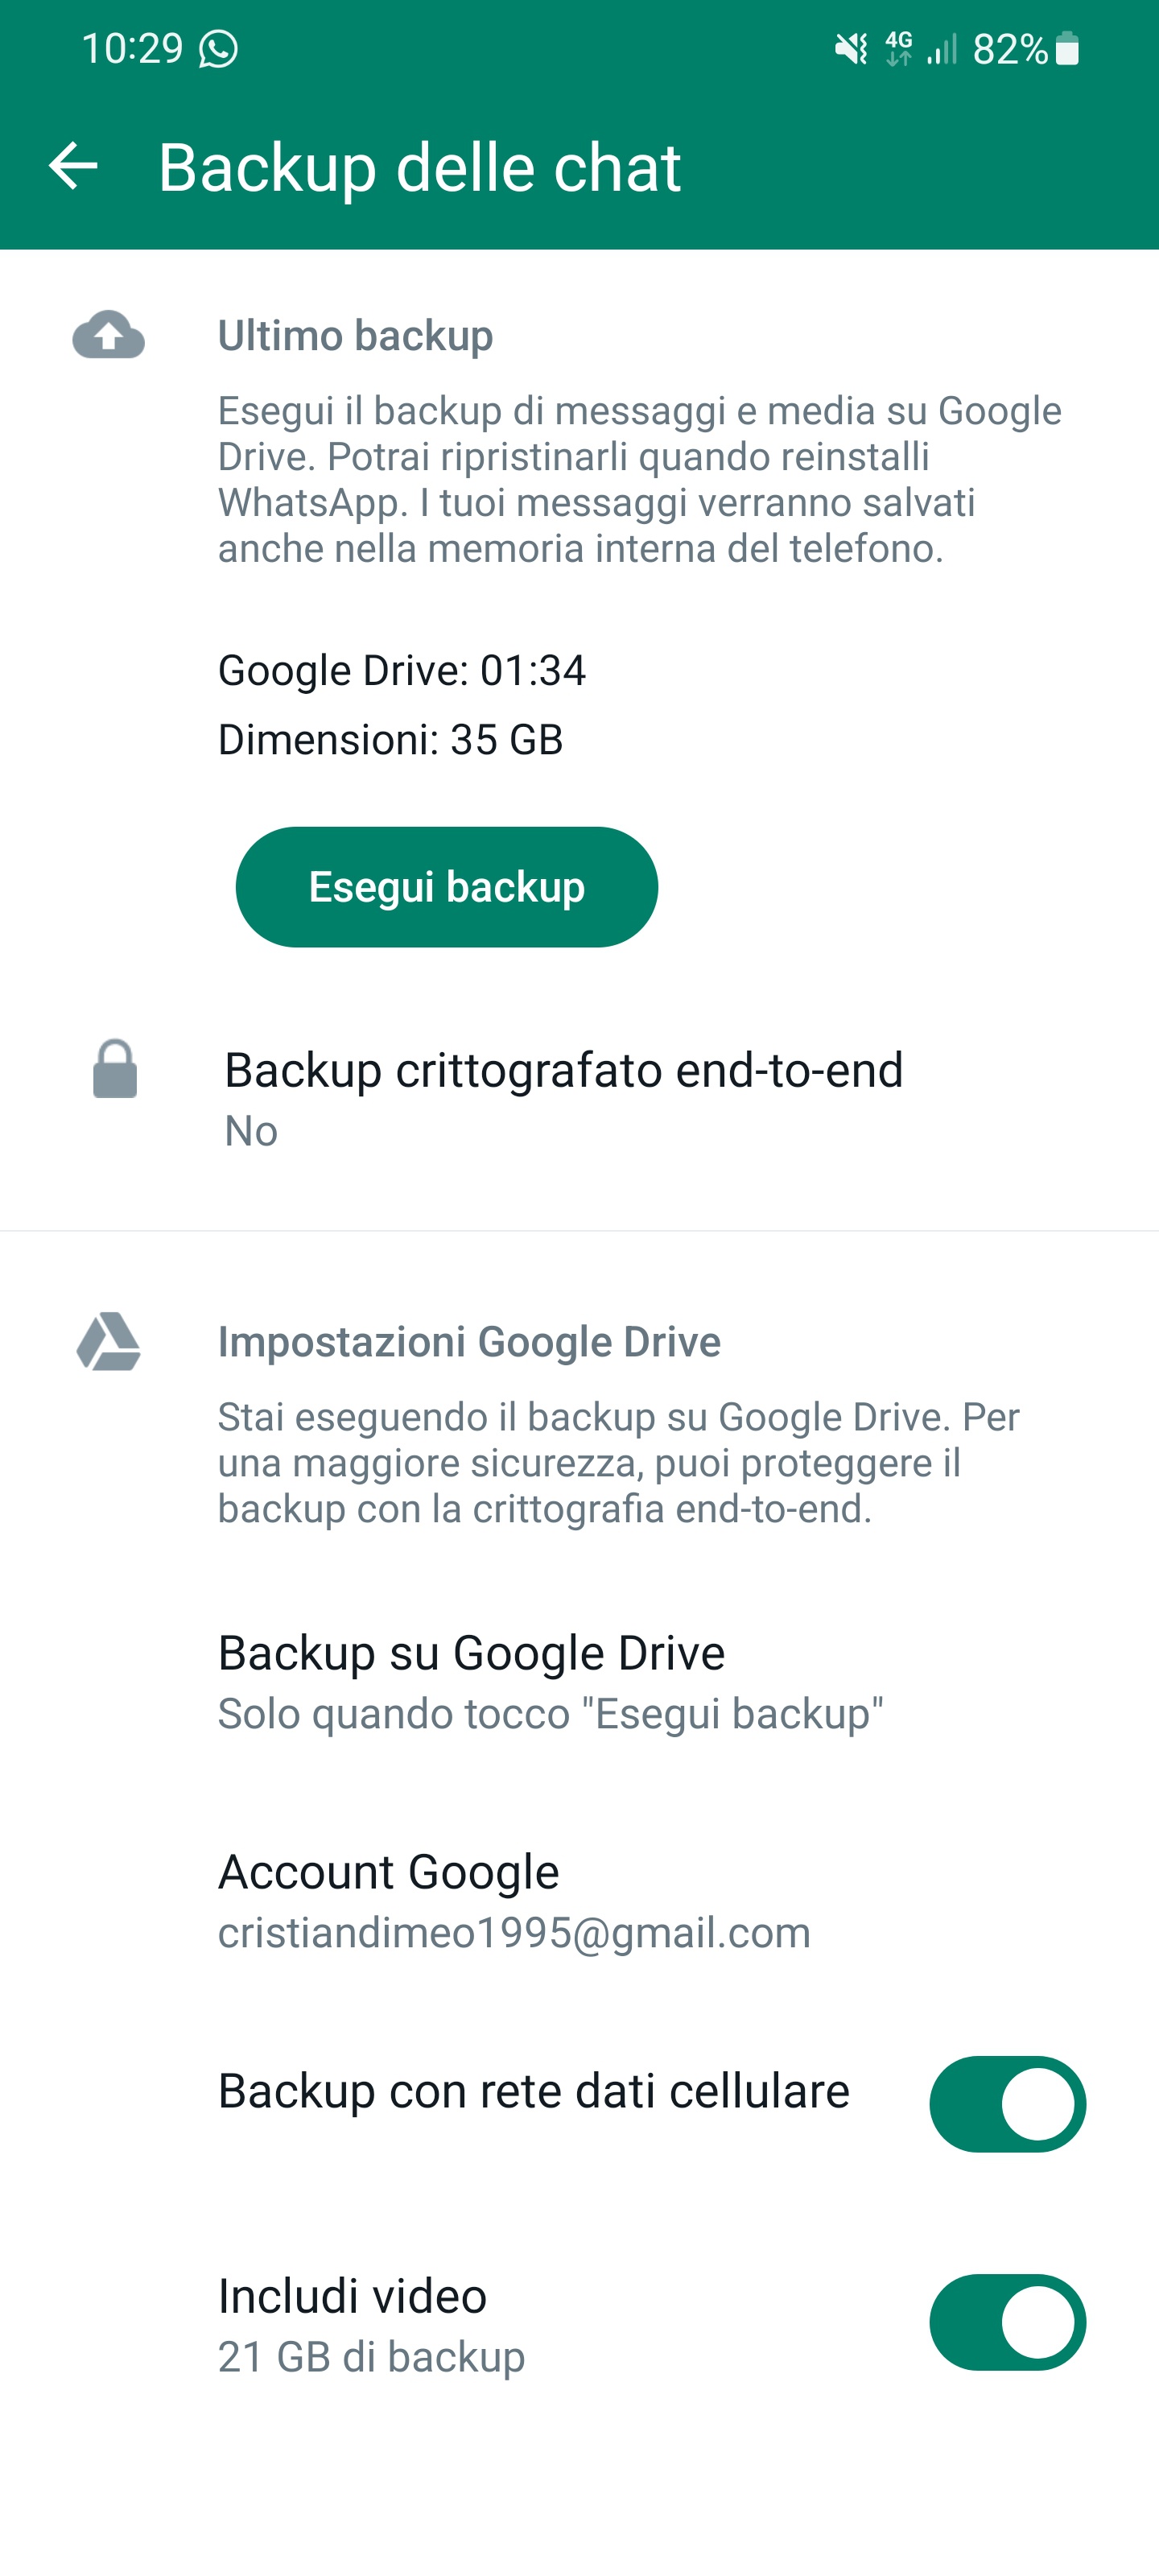Disable backup over cellular data toggle
The width and height of the screenshot is (1159, 2576).
(1007, 2104)
